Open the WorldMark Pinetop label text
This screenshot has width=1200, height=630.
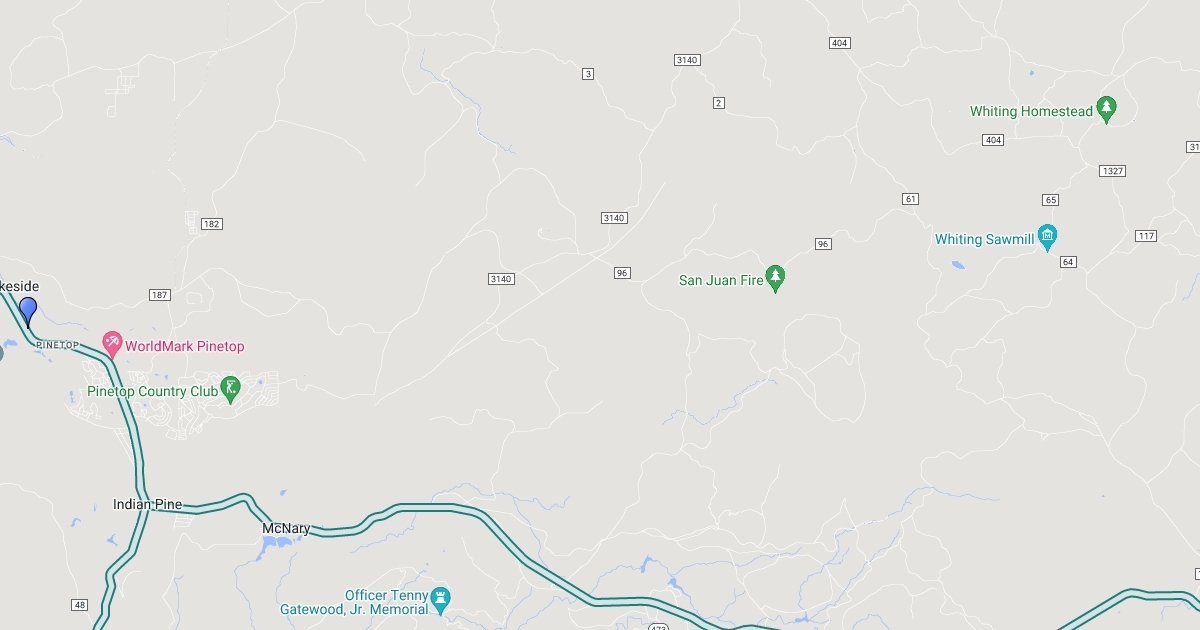(185, 346)
